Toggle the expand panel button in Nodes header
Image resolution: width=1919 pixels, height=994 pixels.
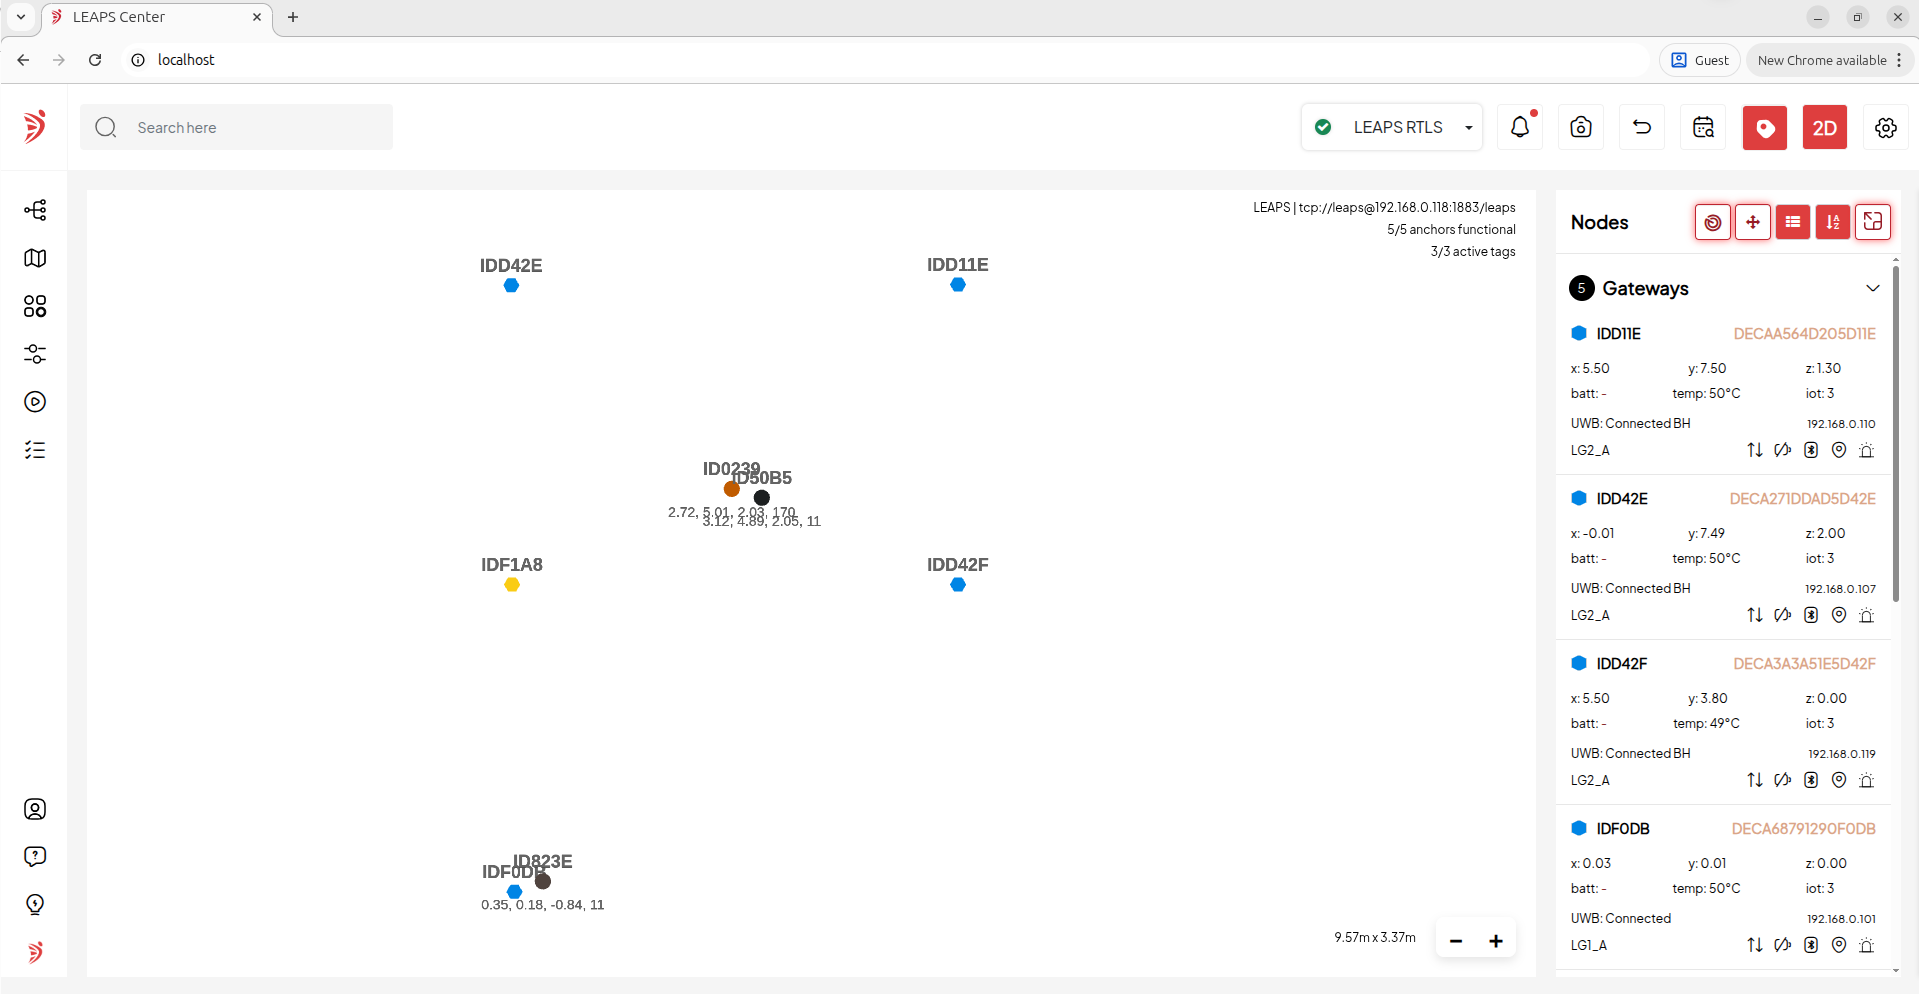[x=1873, y=222]
